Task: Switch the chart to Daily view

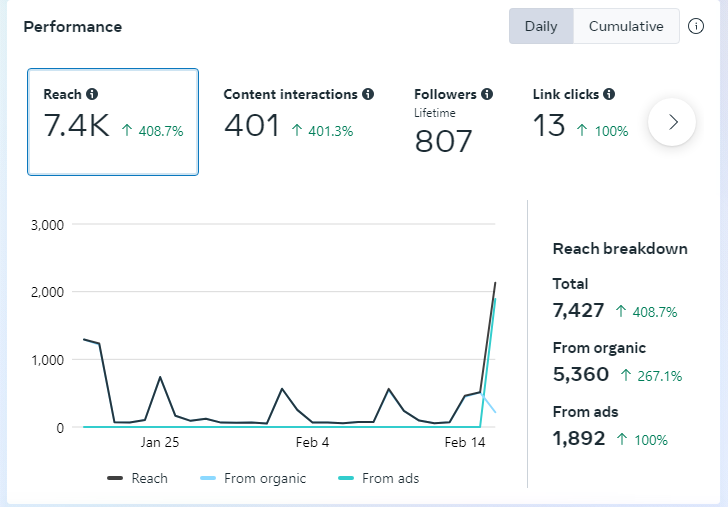Action: 541,27
